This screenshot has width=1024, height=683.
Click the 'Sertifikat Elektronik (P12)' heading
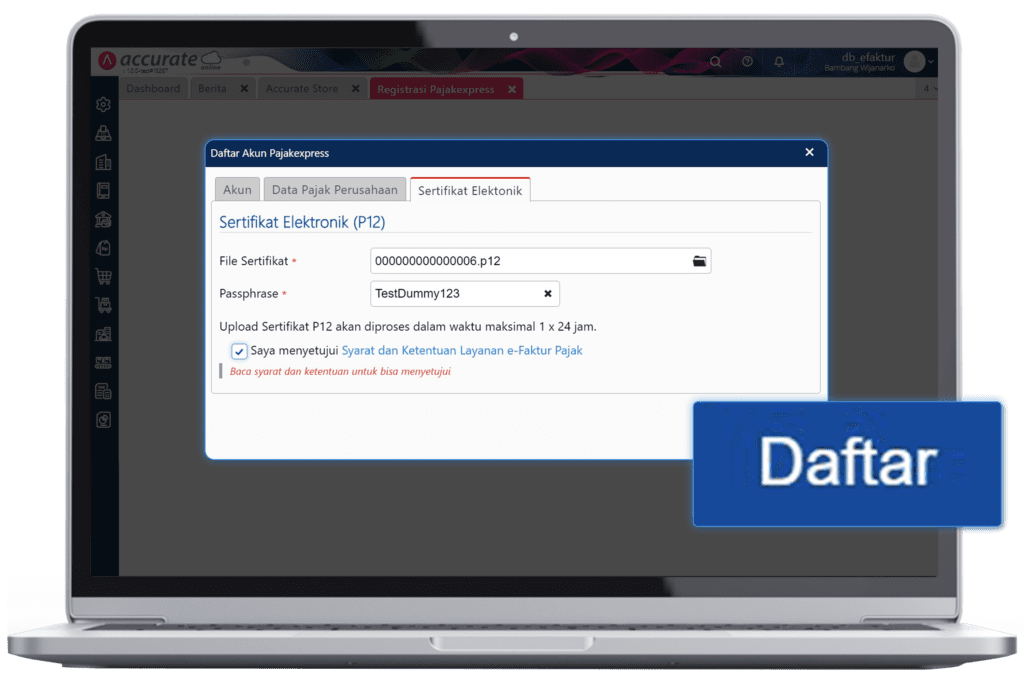click(302, 222)
